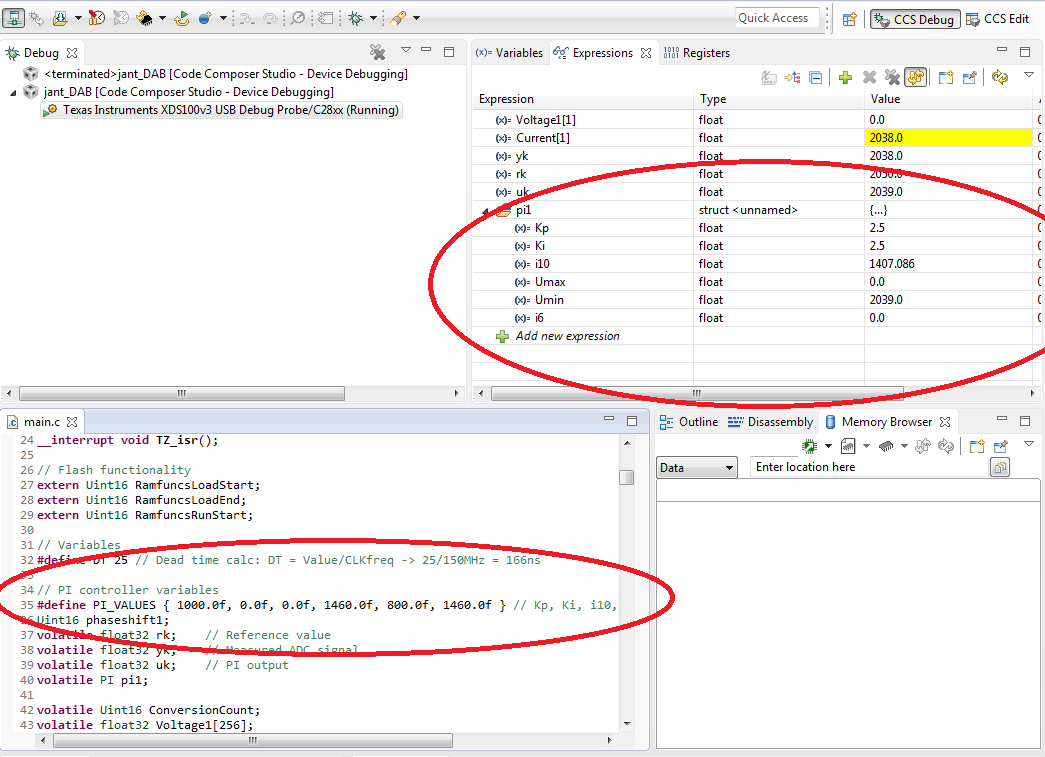Switch to CCS Debug perspective
The height and width of the screenshot is (757, 1045).
coord(916,19)
